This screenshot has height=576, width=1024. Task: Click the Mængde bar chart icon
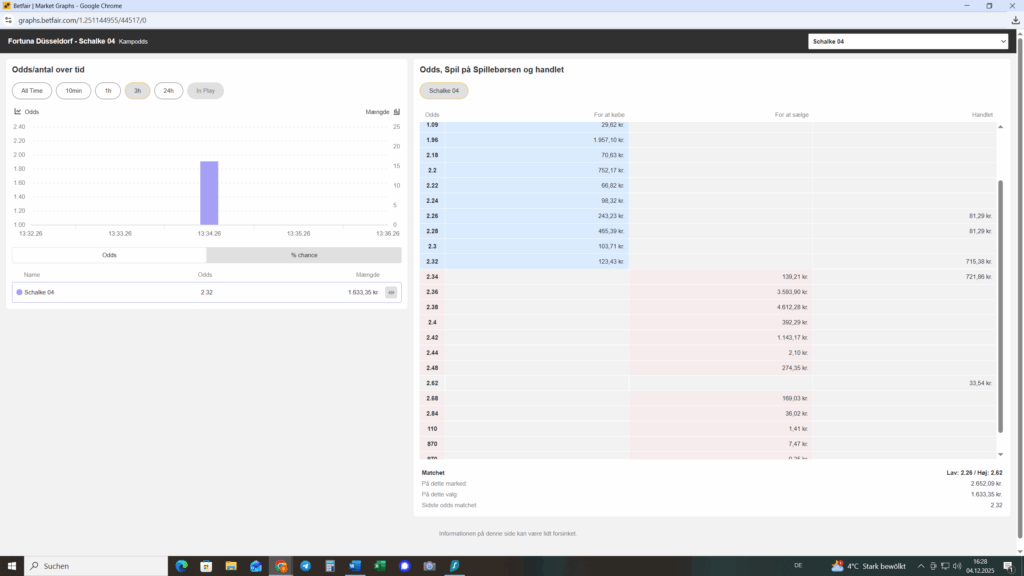[x=397, y=112]
